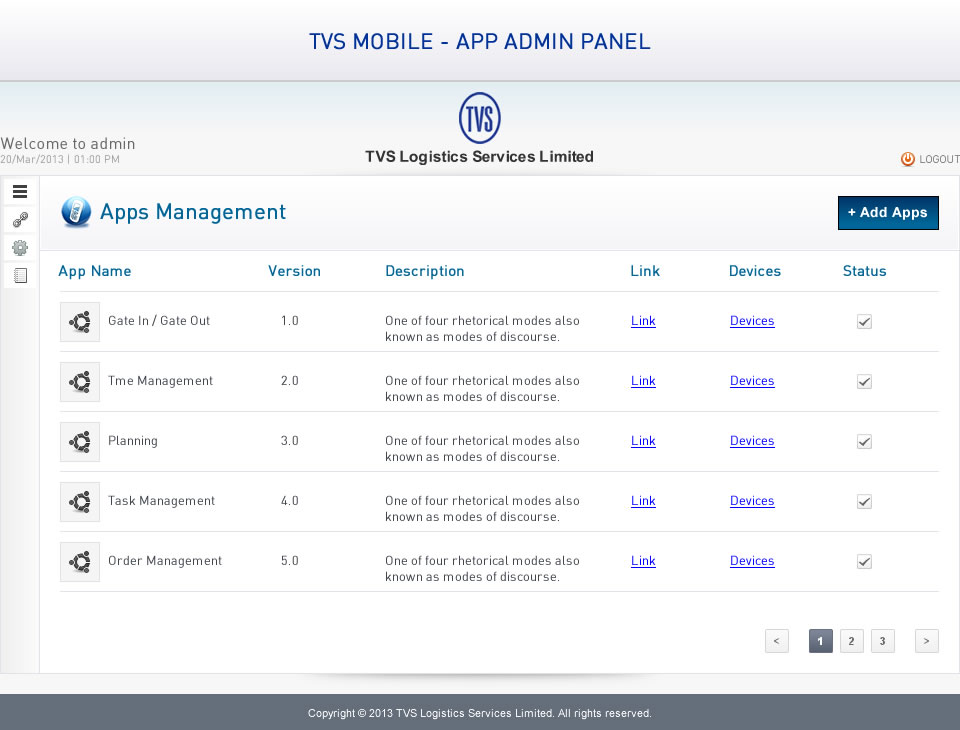
Task: Select page 1 in pagination
Action: point(820,641)
